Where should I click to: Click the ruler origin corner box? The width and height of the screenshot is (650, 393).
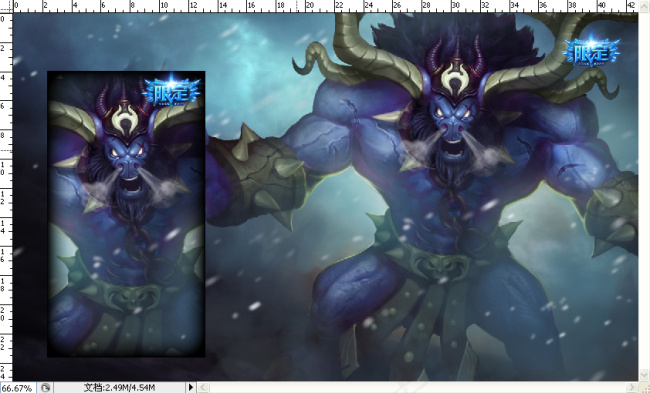6,6
